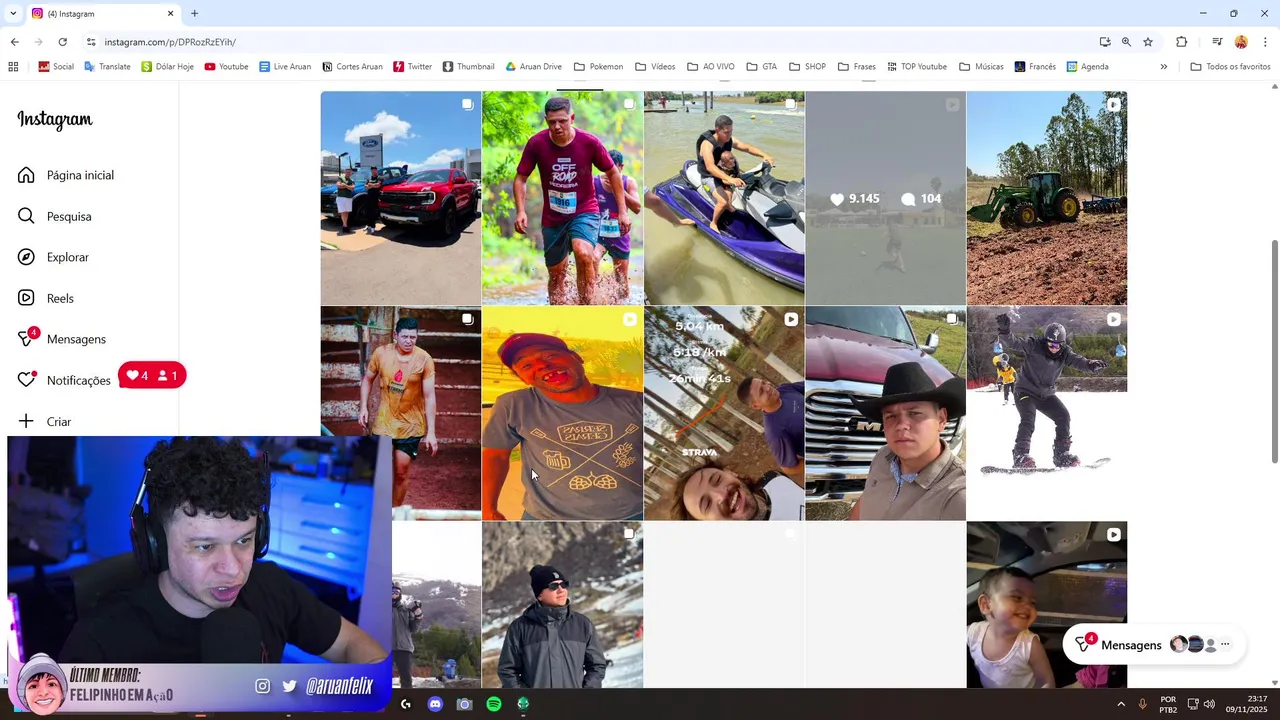Open the snowboarder reel

(x=1047, y=413)
